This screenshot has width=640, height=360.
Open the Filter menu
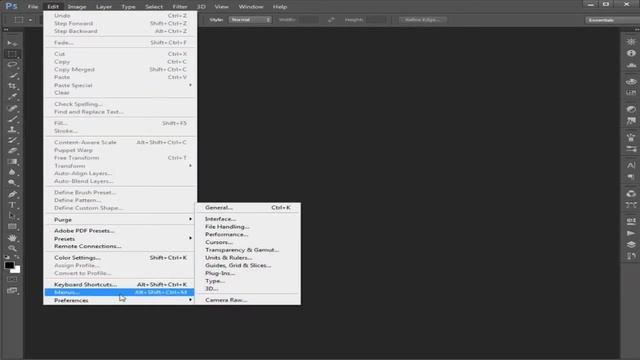[180, 7]
